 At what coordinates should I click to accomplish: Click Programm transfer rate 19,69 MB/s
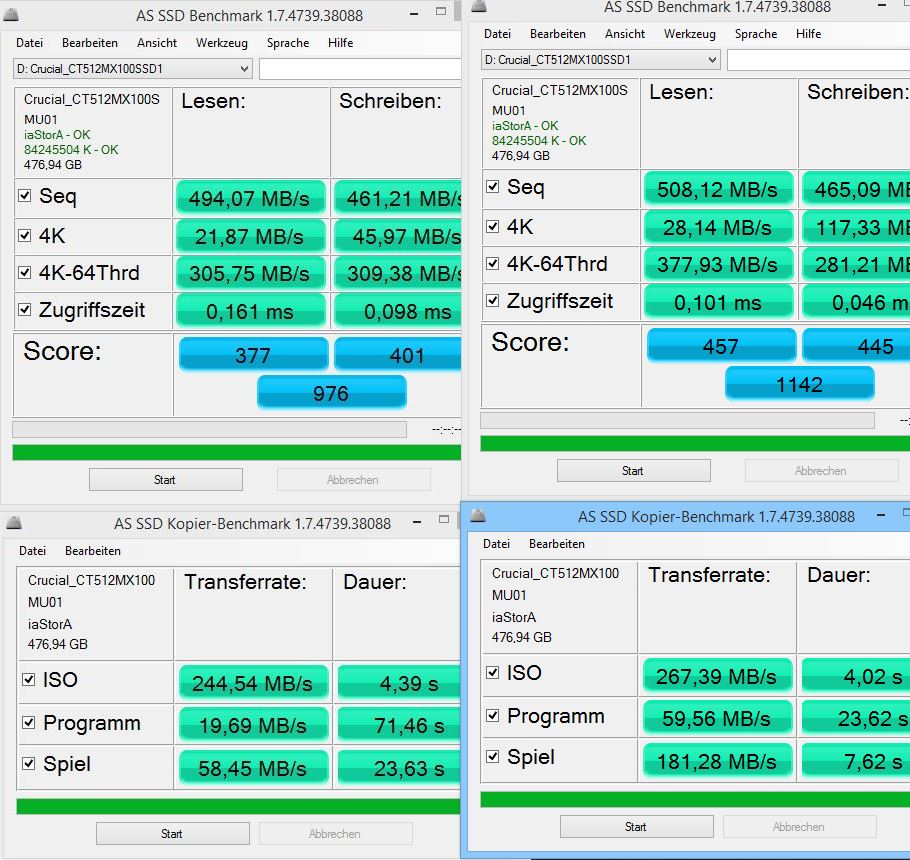(x=253, y=725)
